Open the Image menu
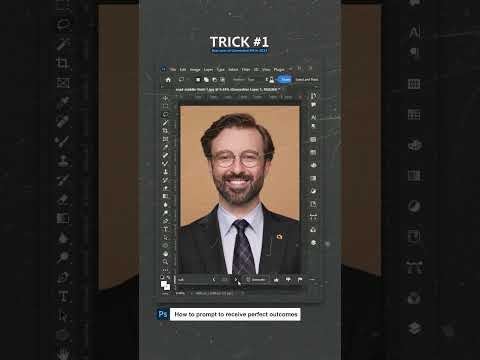This screenshot has width=480, height=360. click(195, 69)
